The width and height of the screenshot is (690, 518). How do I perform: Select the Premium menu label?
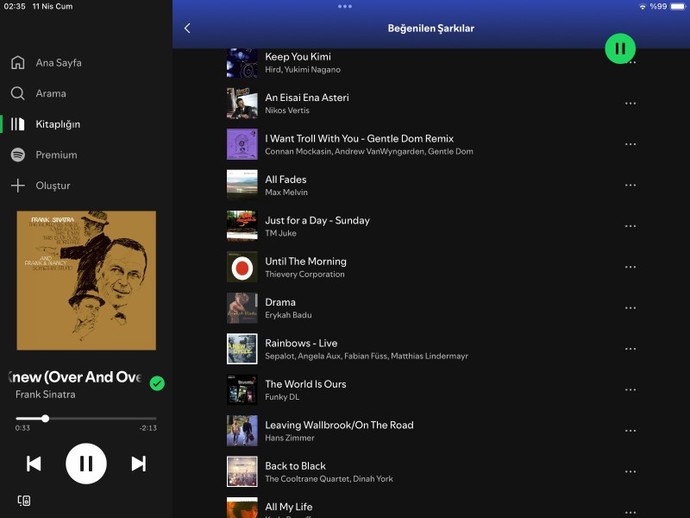[56, 155]
